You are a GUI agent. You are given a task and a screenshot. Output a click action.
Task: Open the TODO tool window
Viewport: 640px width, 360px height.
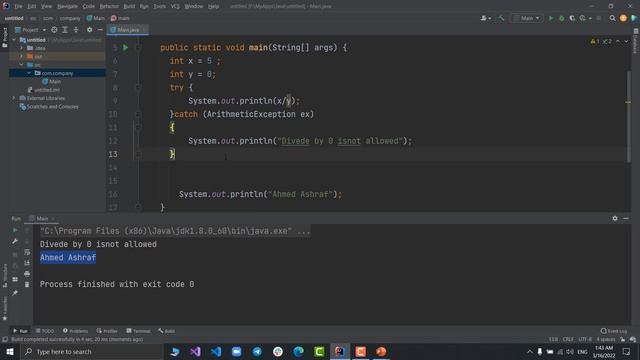pos(45,331)
